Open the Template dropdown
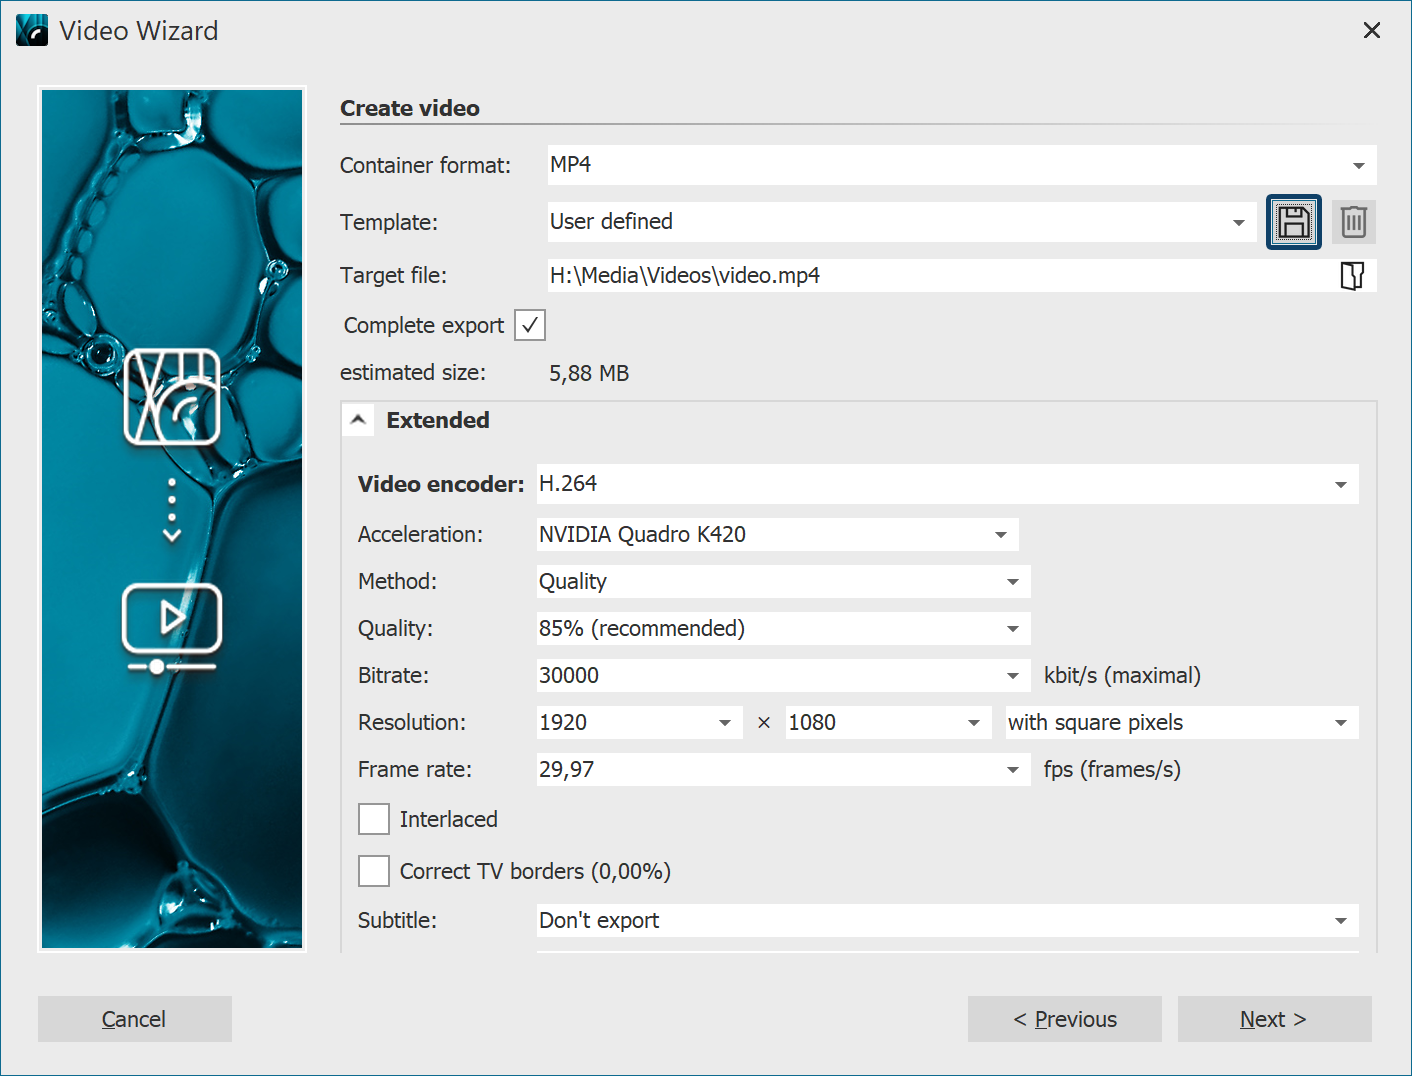This screenshot has width=1412, height=1076. pos(1238,223)
